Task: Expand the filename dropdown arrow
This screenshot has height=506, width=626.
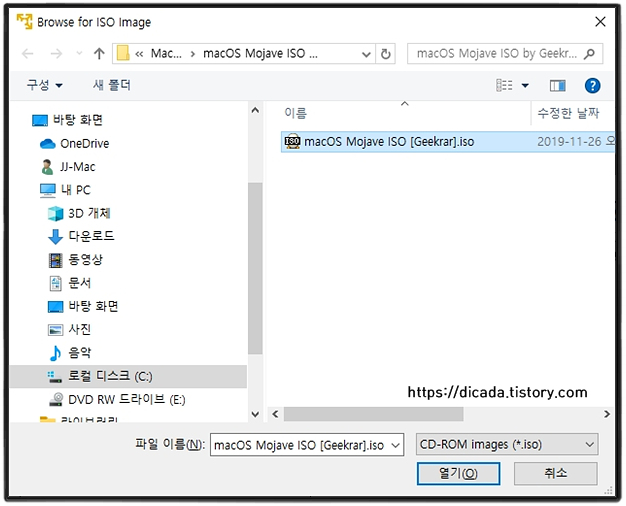Action: [395, 445]
